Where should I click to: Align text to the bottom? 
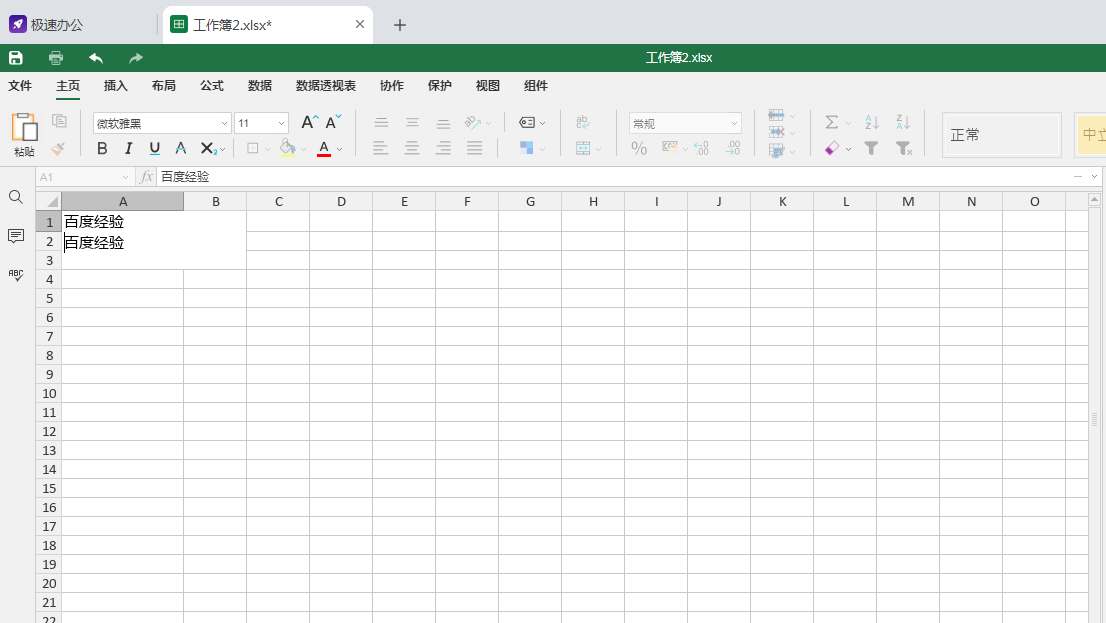[x=443, y=123]
